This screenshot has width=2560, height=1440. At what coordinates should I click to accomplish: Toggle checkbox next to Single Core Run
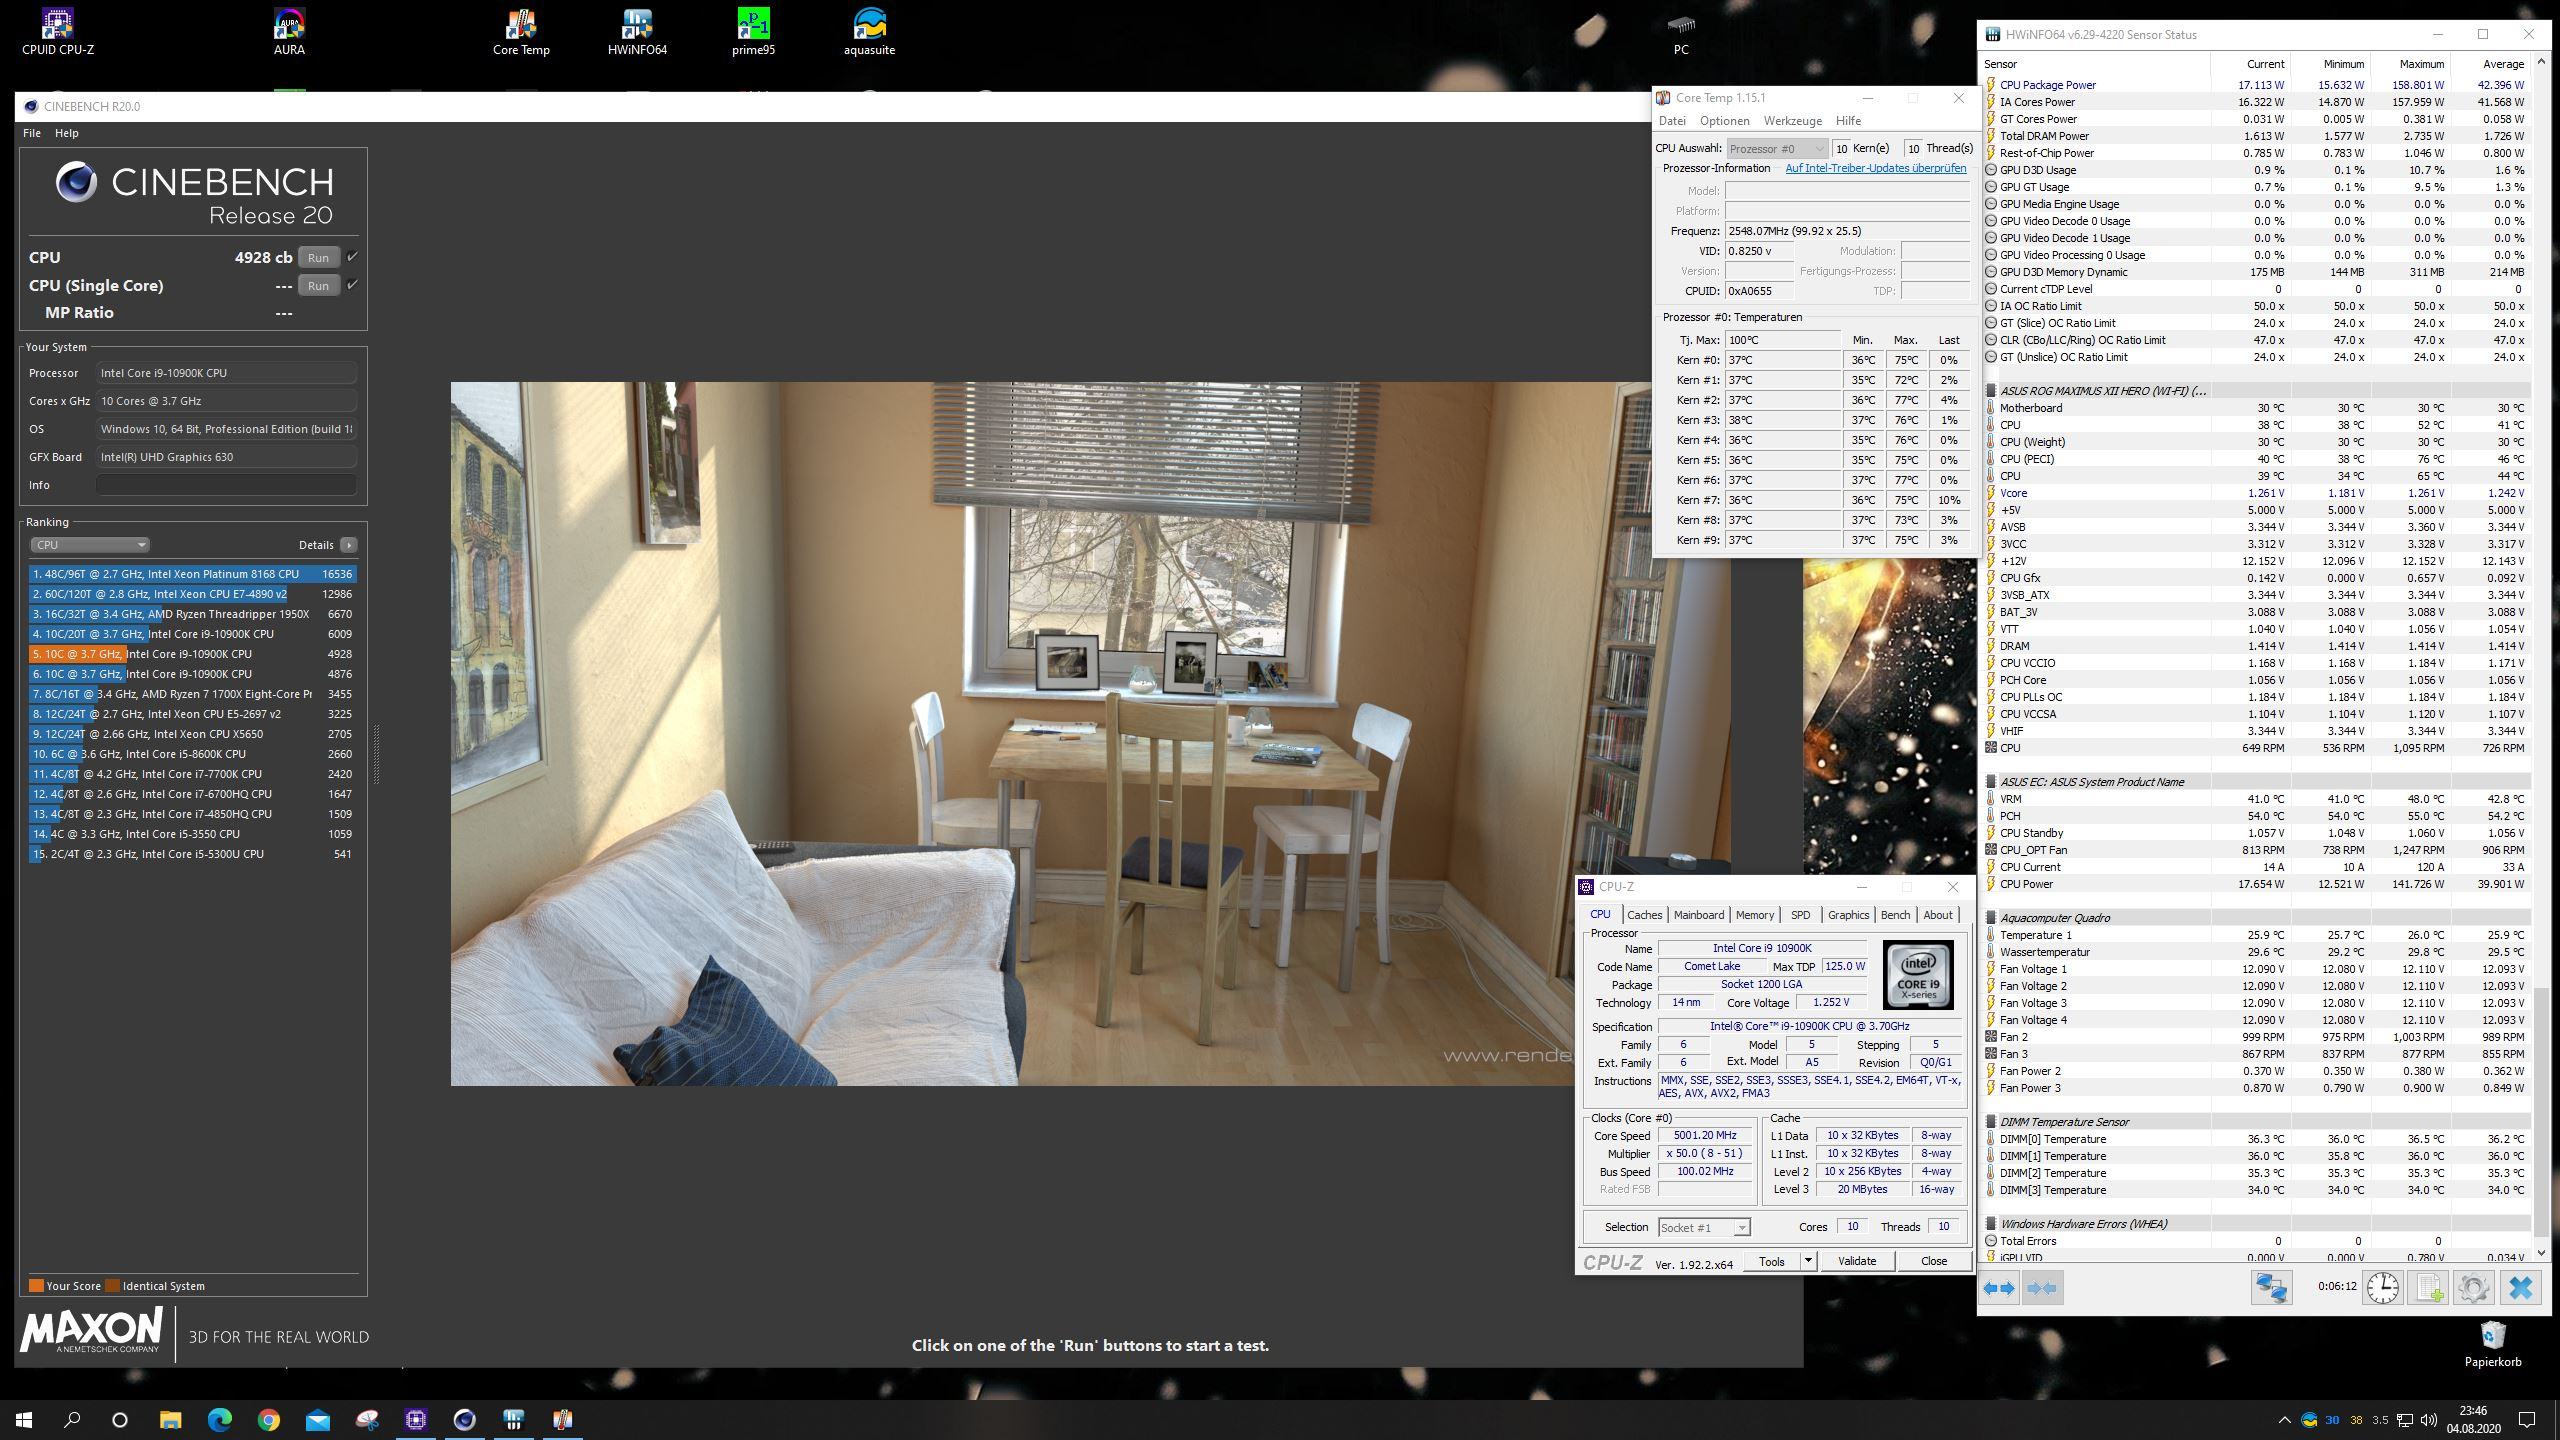(x=352, y=285)
